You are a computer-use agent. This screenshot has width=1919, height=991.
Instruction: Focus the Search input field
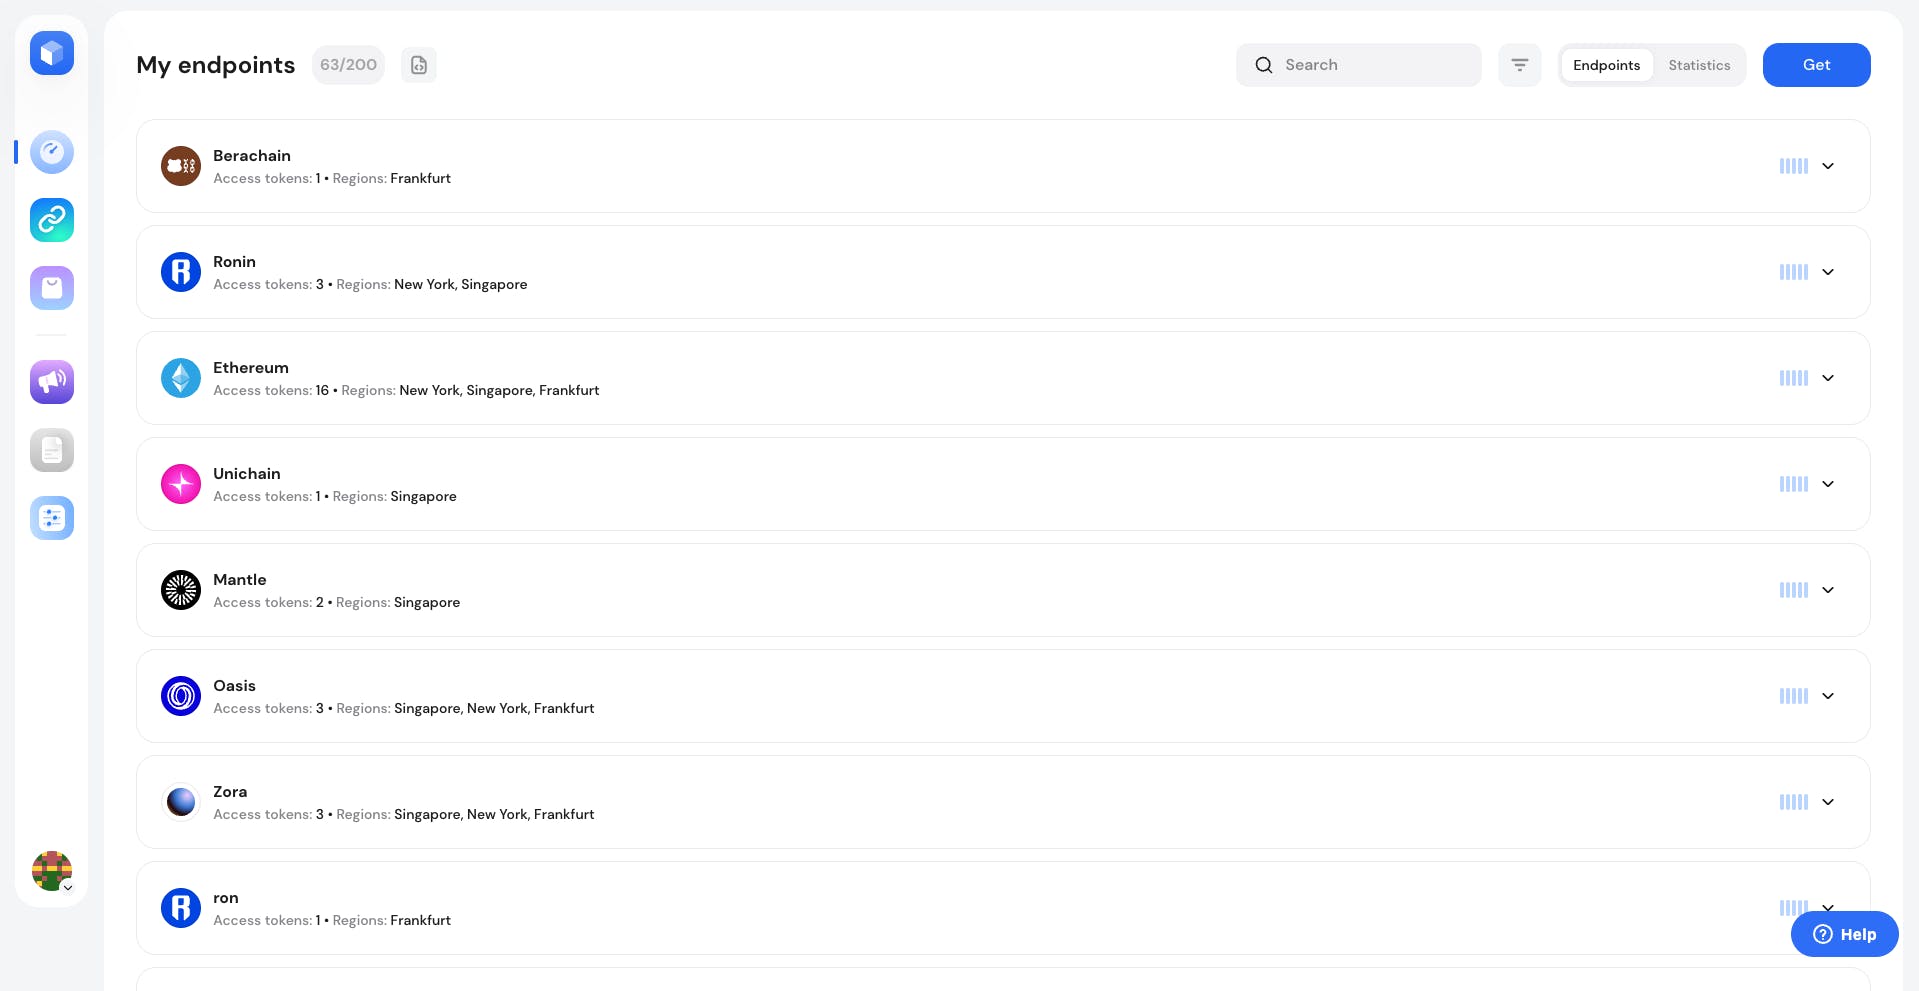pos(1358,65)
